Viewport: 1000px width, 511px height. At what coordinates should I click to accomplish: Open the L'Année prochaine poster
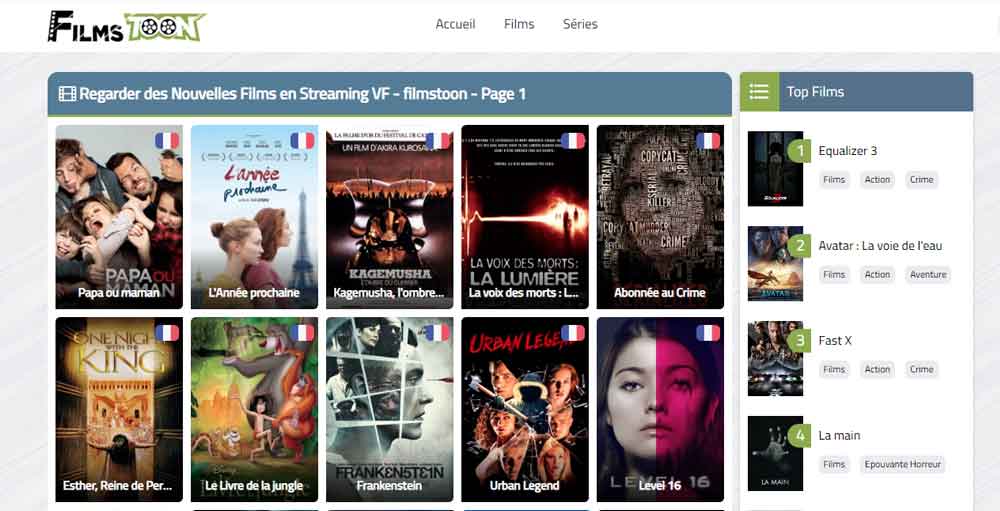[x=254, y=217]
